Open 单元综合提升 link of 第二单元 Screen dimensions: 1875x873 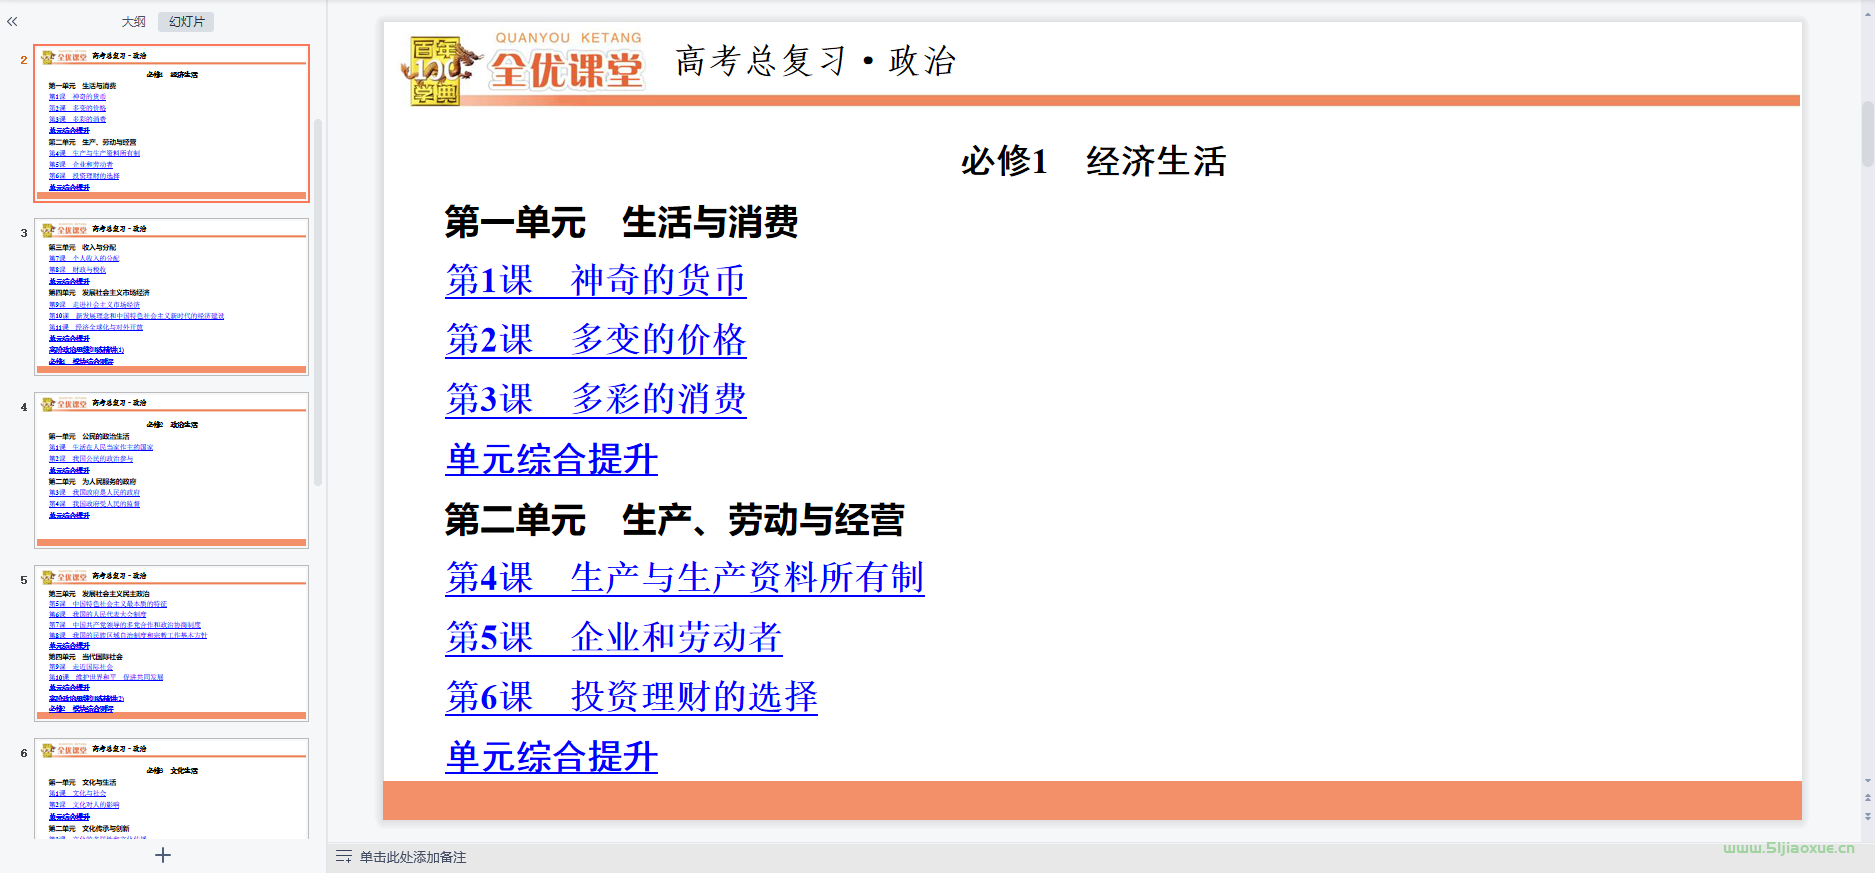[552, 757]
